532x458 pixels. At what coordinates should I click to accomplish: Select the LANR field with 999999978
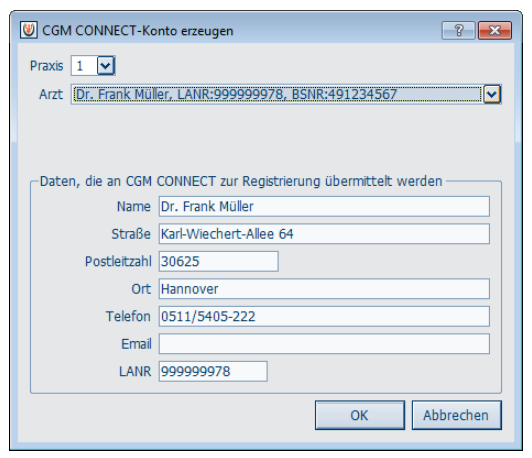click(x=213, y=371)
